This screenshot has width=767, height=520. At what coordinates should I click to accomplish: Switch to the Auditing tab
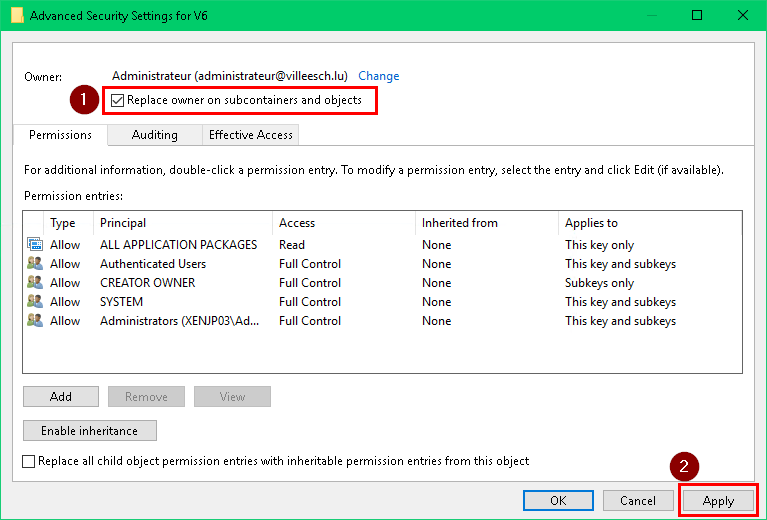154,135
